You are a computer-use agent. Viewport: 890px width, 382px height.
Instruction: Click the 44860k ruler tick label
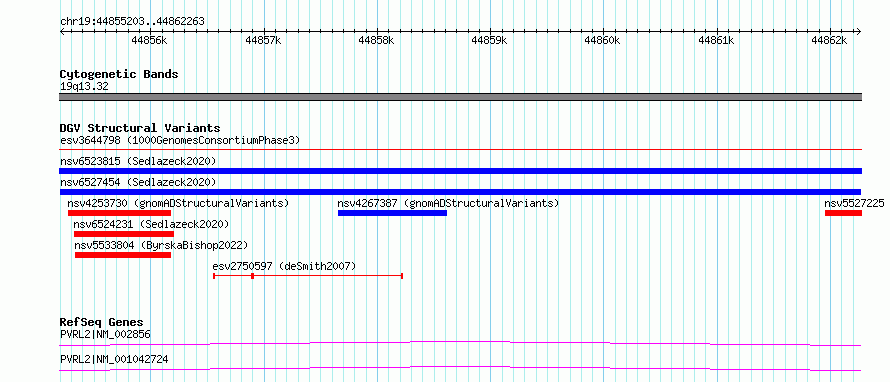[x=602, y=41]
